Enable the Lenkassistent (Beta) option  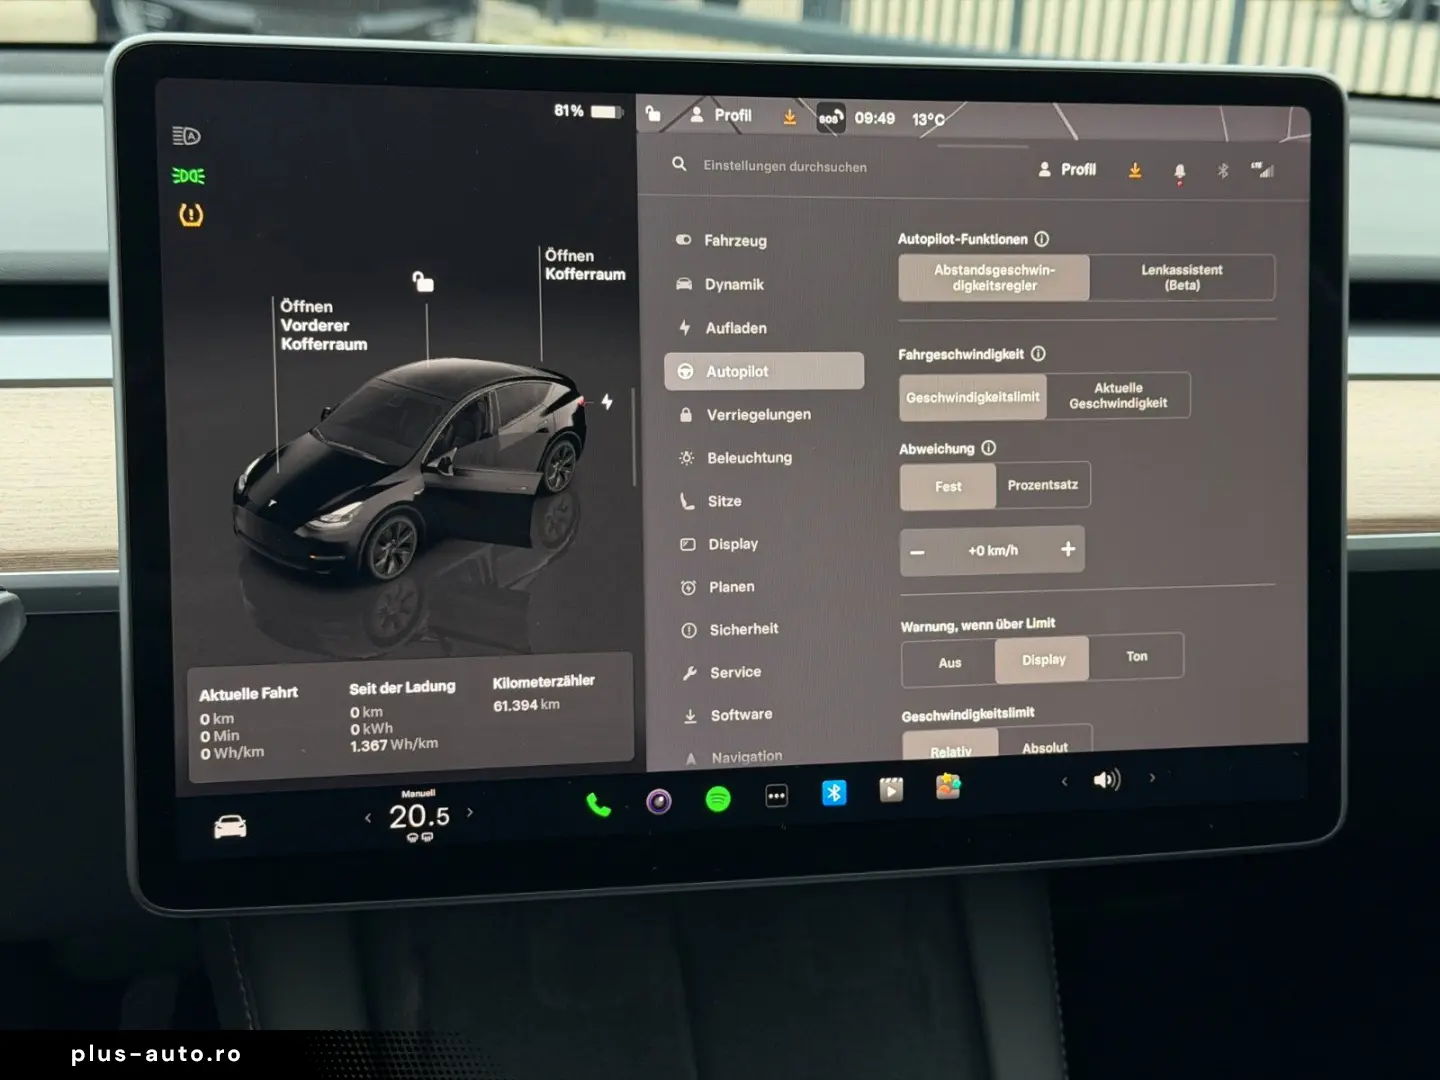1182,277
